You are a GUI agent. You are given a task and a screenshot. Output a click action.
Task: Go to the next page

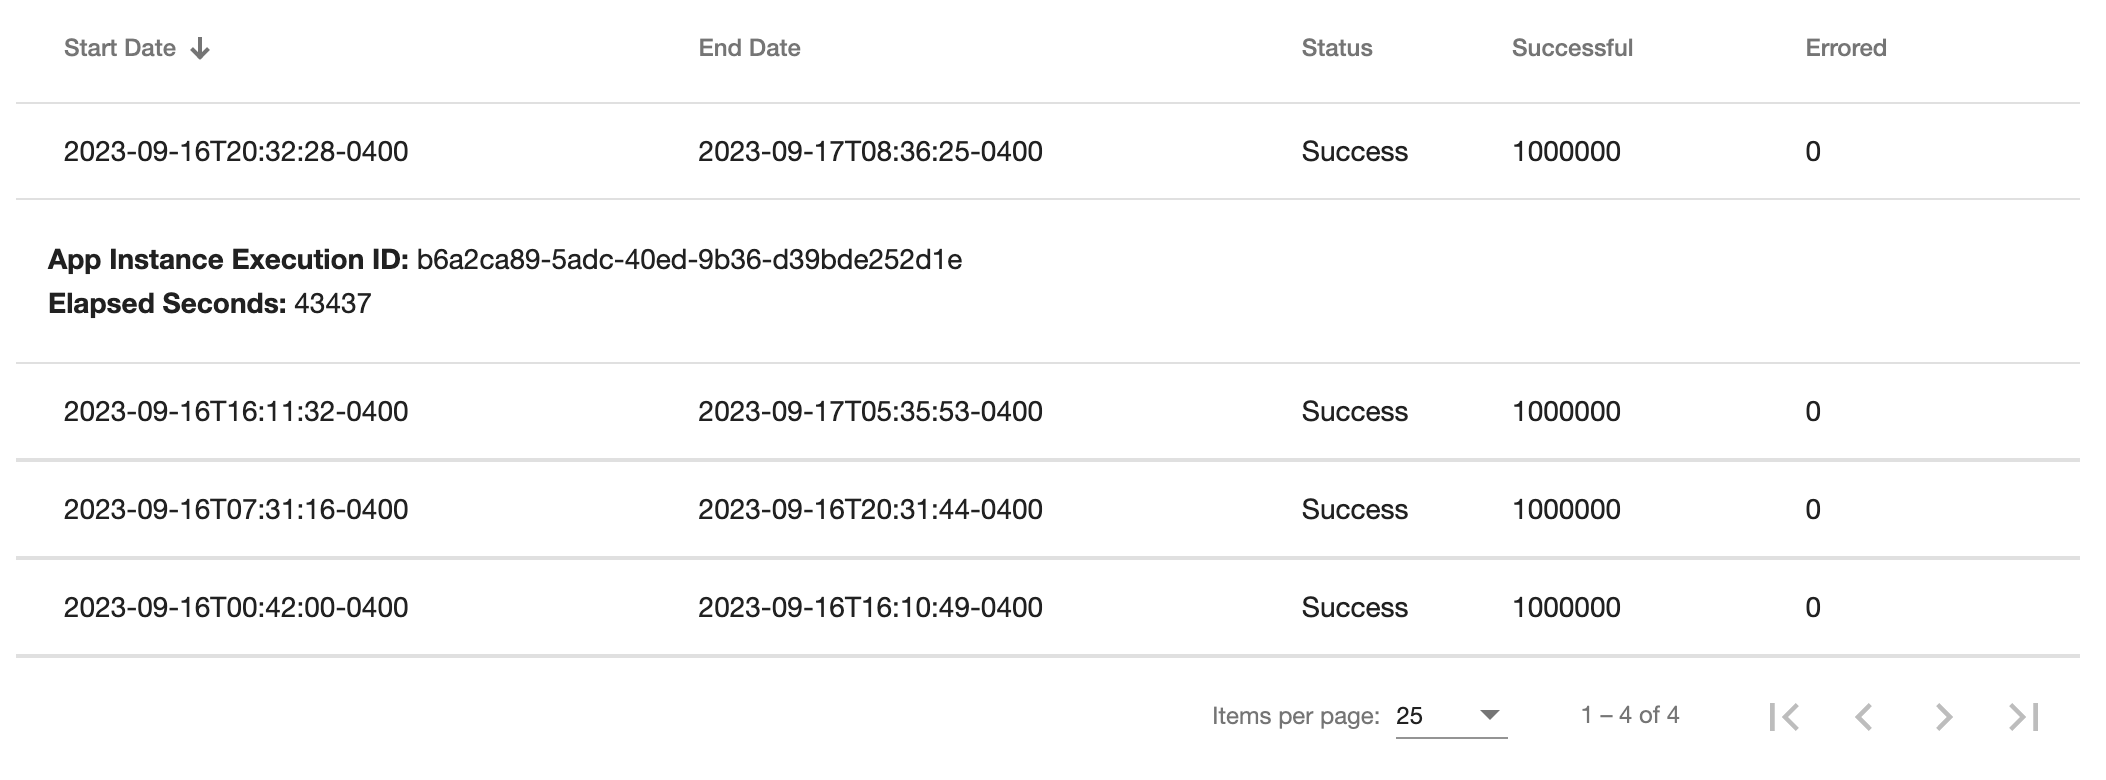pyautogui.click(x=1943, y=717)
